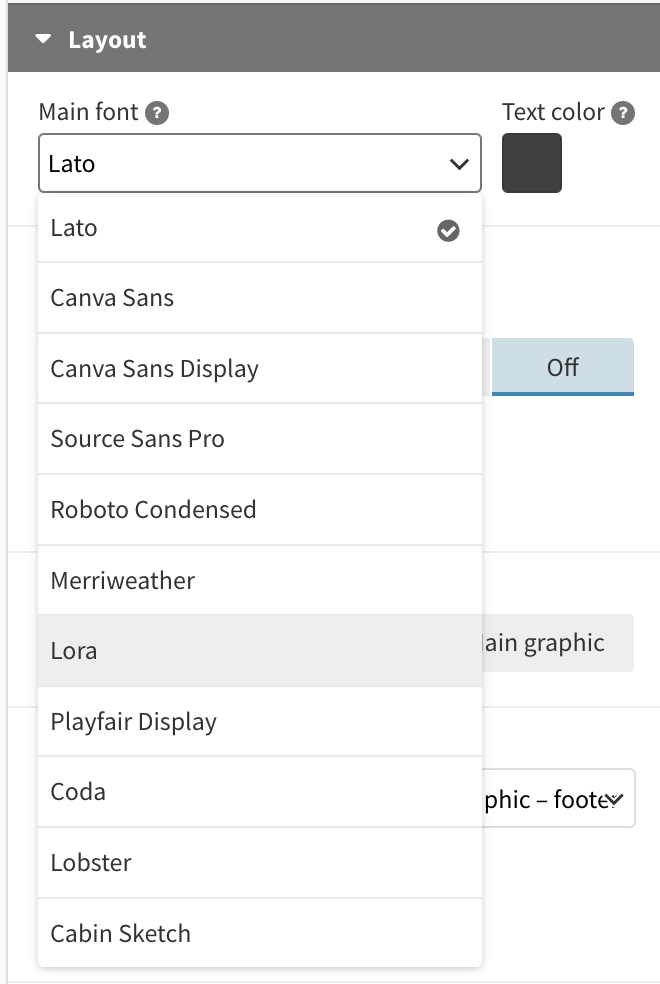This screenshot has height=984, width=660.
Task: Toggle the Off switch
Action: pyautogui.click(x=563, y=367)
